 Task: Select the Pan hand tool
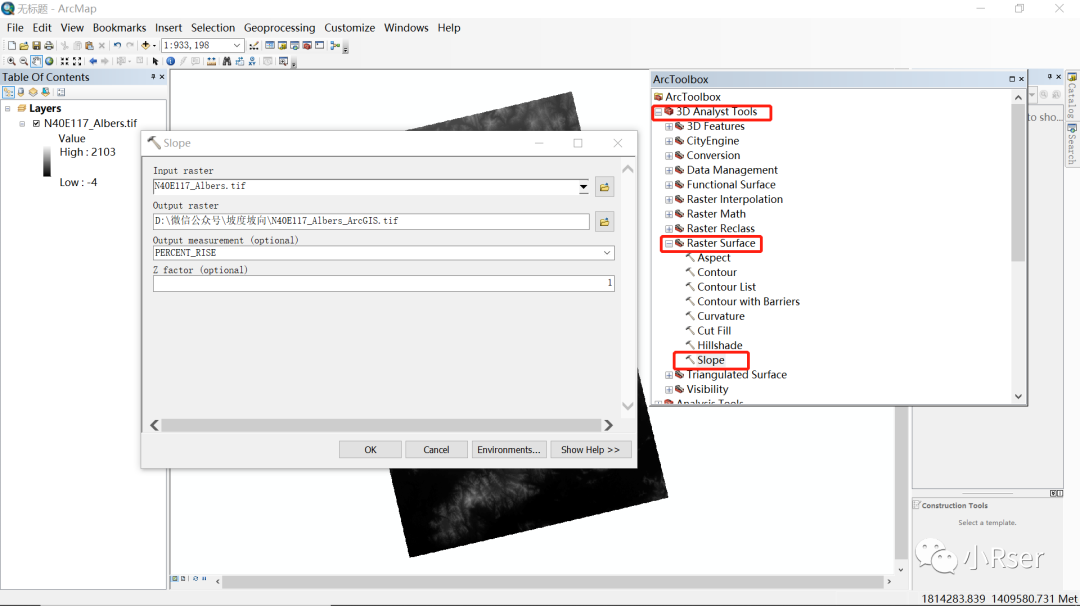pos(37,61)
